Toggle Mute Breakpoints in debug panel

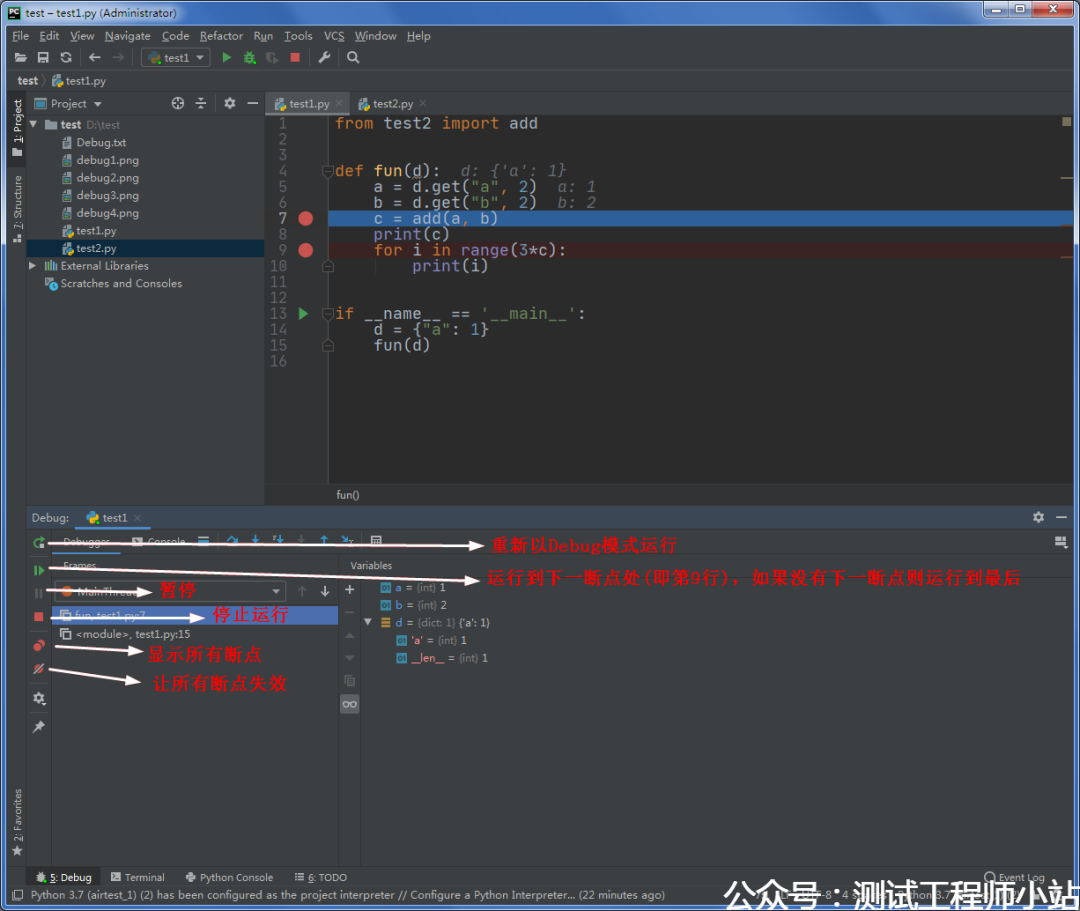click(x=39, y=669)
